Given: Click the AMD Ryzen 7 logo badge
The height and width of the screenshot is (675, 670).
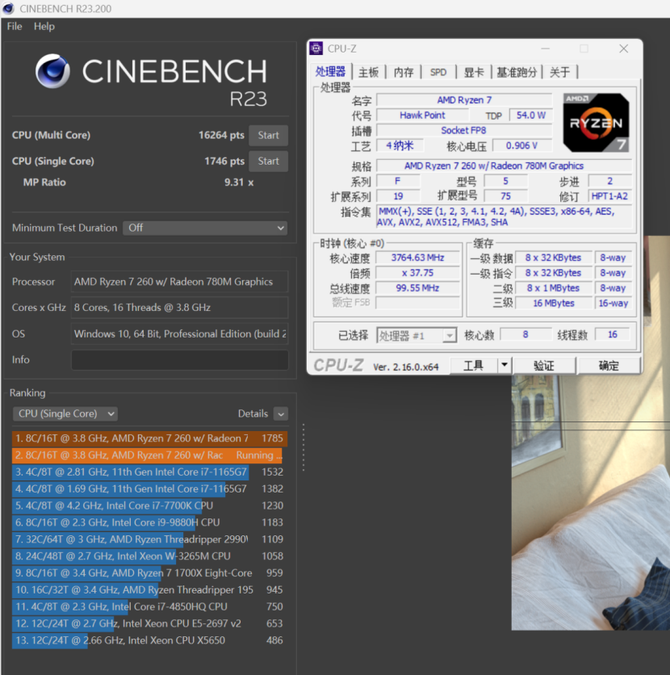Looking at the screenshot, I should pyautogui.click(x=596, y=122).
